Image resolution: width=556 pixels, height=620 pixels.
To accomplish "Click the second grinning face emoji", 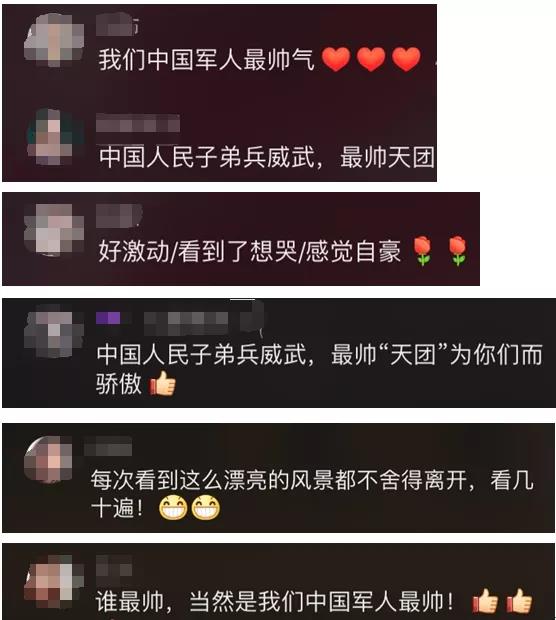I will [206, 507].
